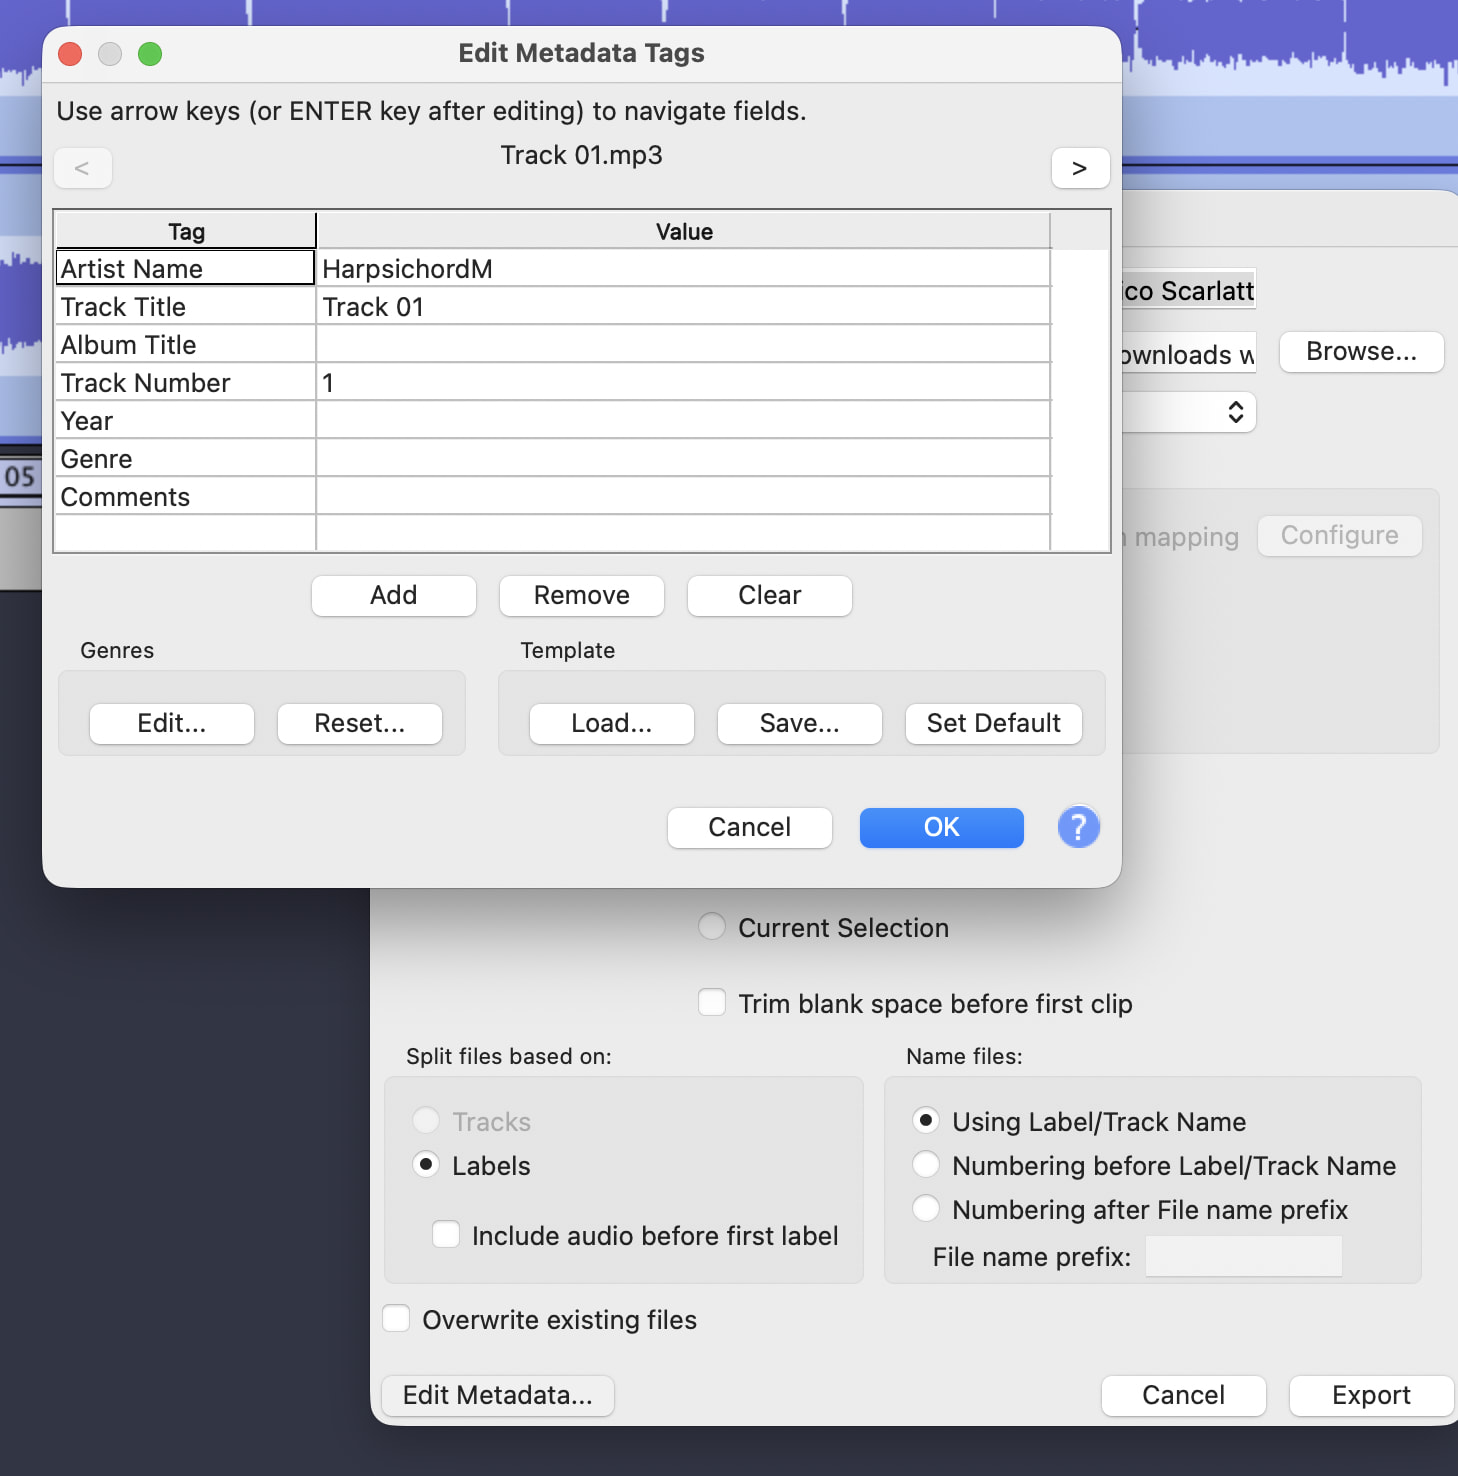Edit the genres list
Screen dimensions: 1458x1476
point(172,723)
